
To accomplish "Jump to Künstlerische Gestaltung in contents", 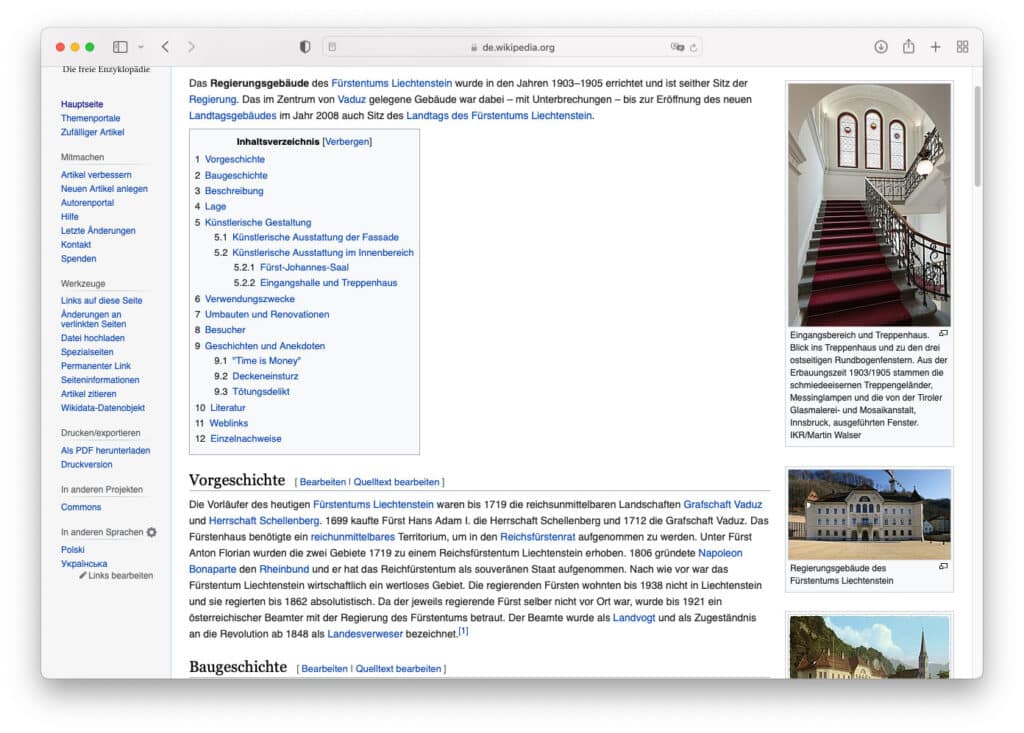I will (258, 222).
